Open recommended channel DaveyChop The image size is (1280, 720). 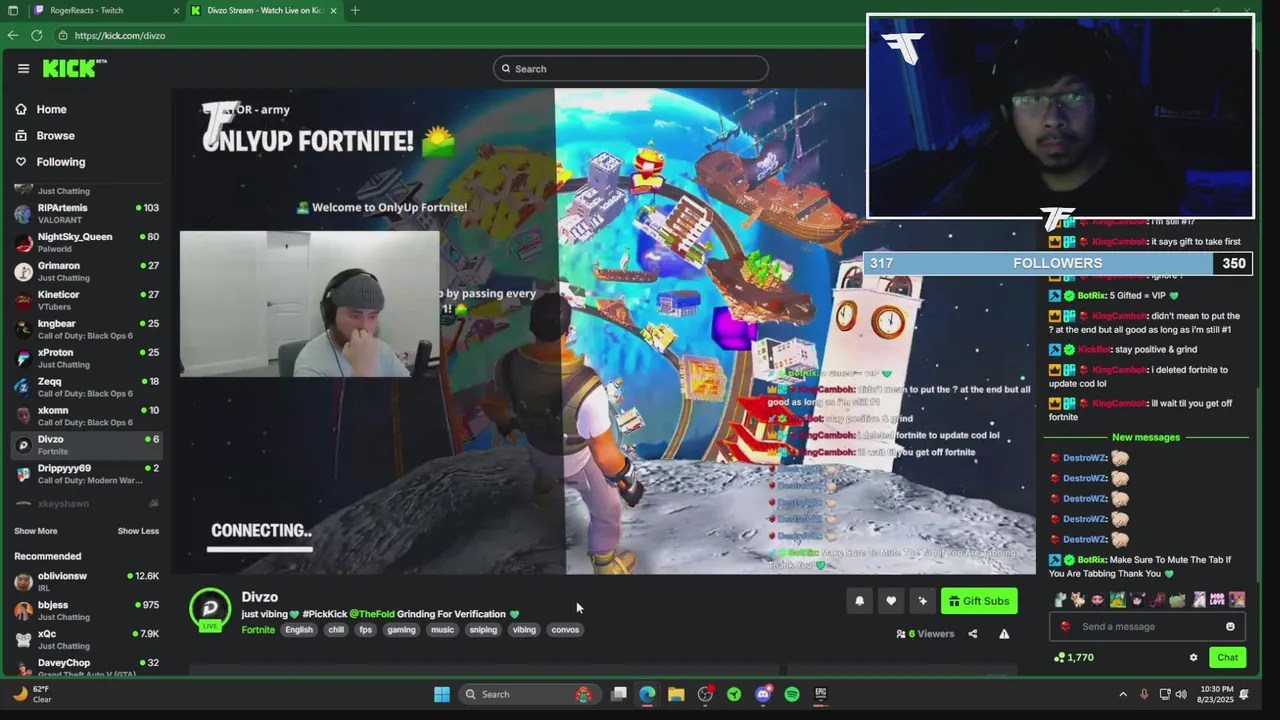pyautogui.click(x=87, y=667)
